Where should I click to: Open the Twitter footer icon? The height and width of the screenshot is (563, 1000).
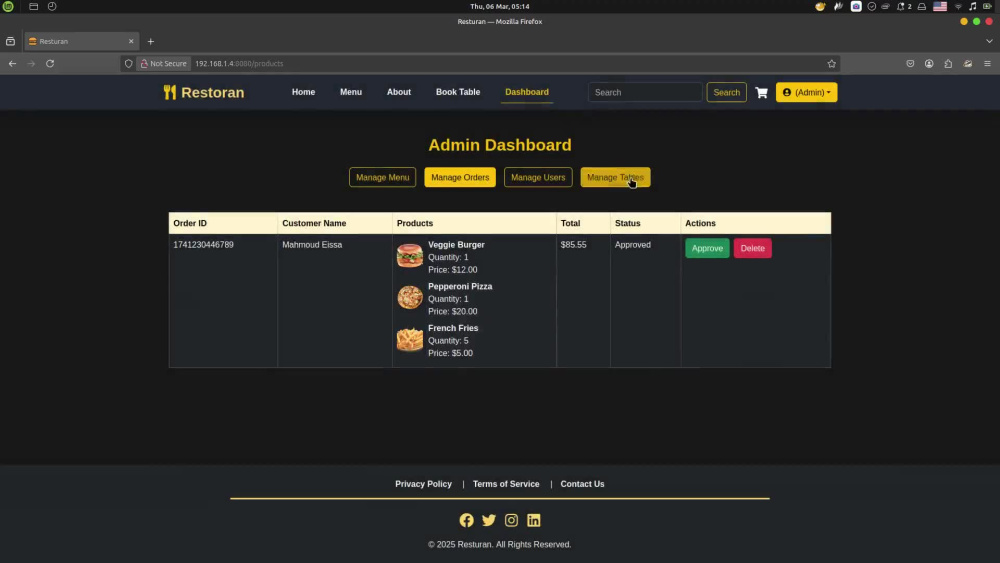[x=489, y=520]
